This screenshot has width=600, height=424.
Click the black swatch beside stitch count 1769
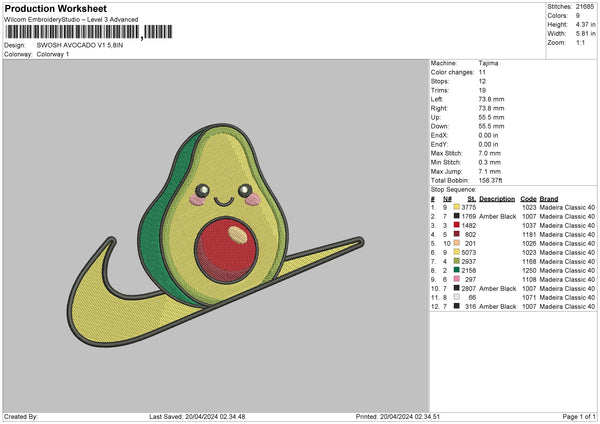(457, 216)
